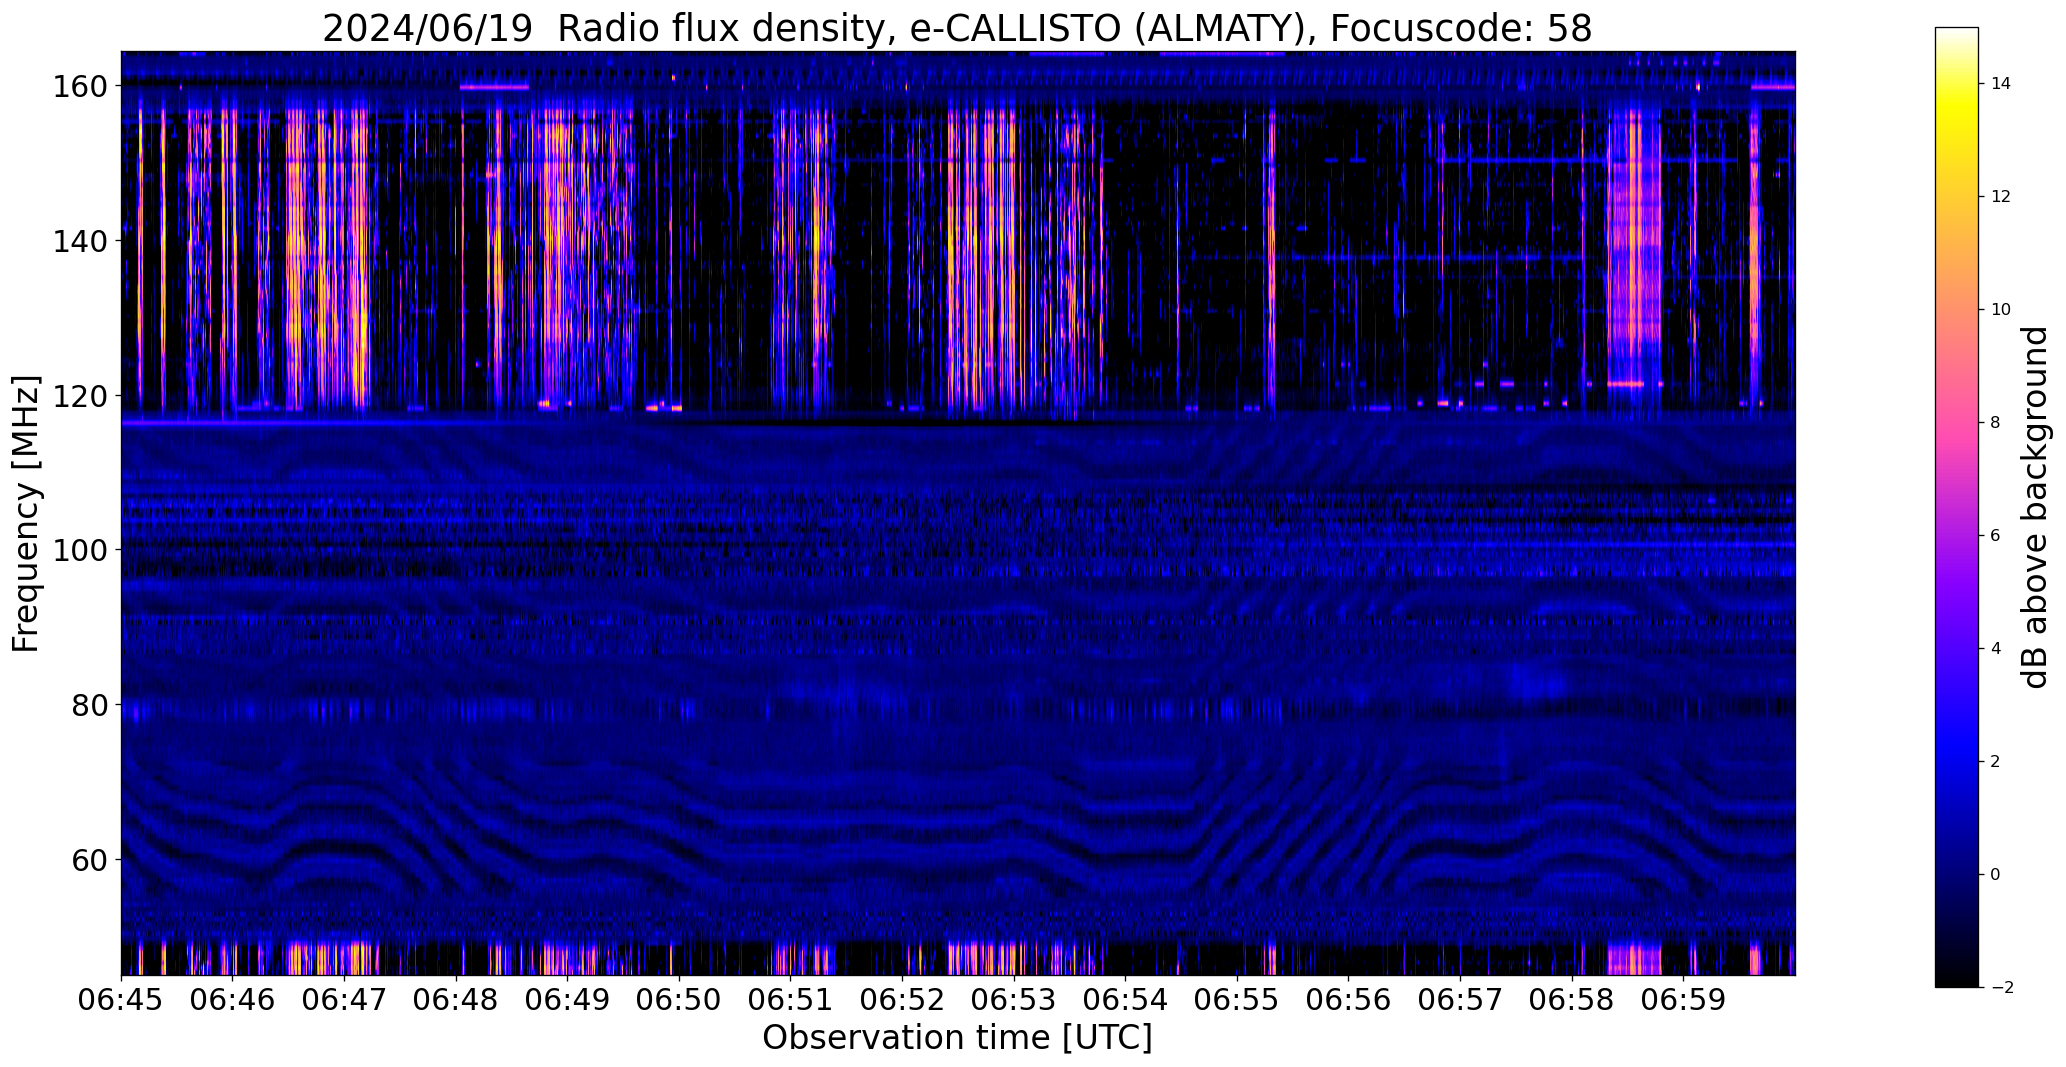The width and height of the screenshot is (2066, 1067).
Task: Click the 06:58 time tick label
Action: 1572,1001
